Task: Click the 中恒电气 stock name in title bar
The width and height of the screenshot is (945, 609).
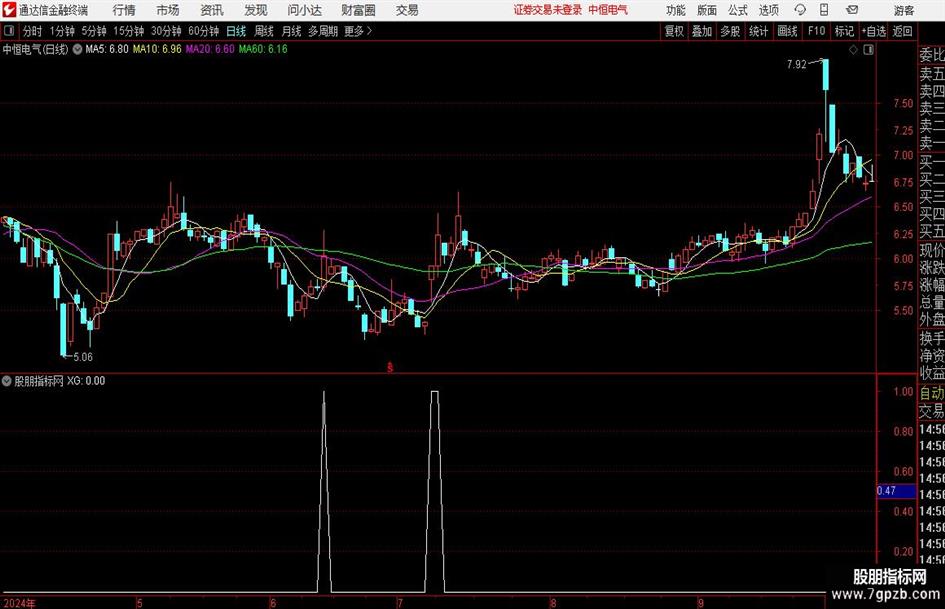Action: coord(608,10)
